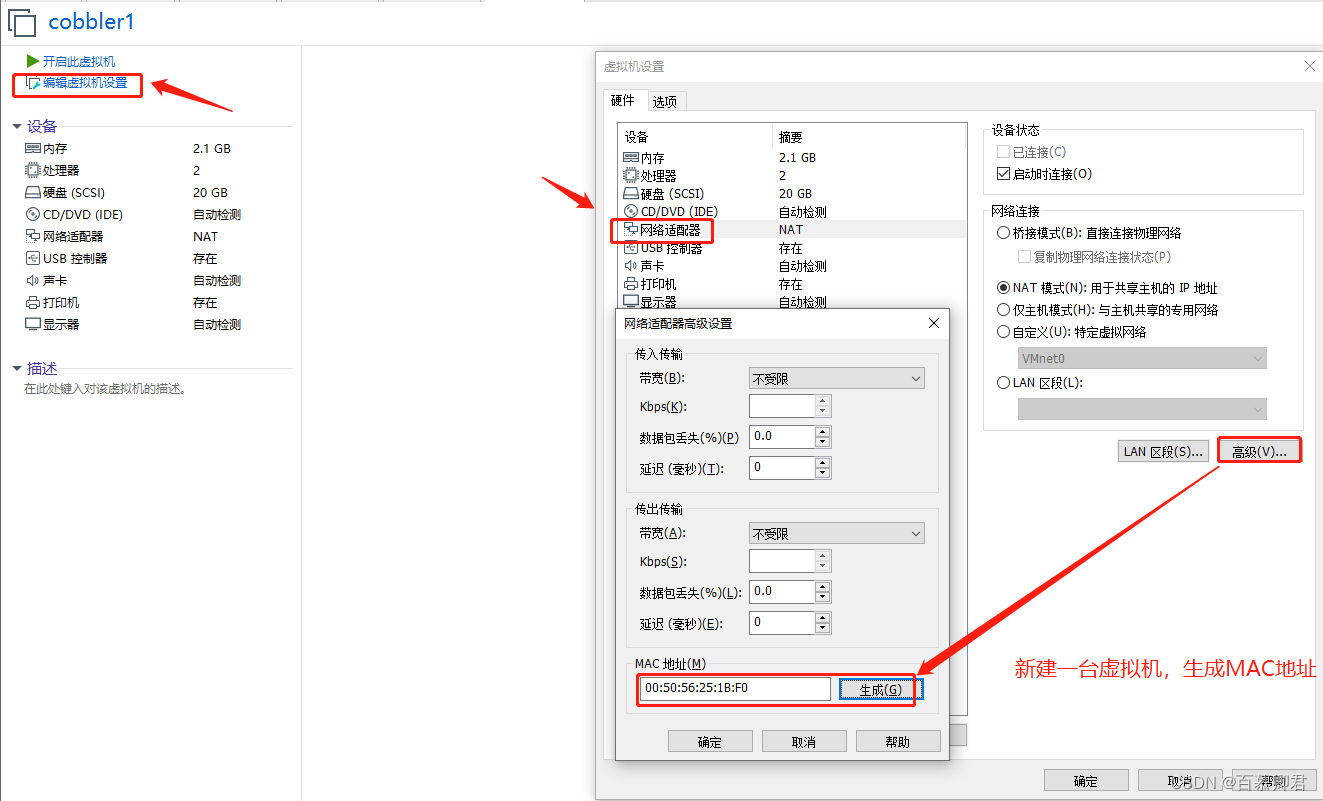This screenshot has height=801, width=1323.
Task: Select the 硬盘 (SCSI) icon in left device list
Action: click(33, 192)
